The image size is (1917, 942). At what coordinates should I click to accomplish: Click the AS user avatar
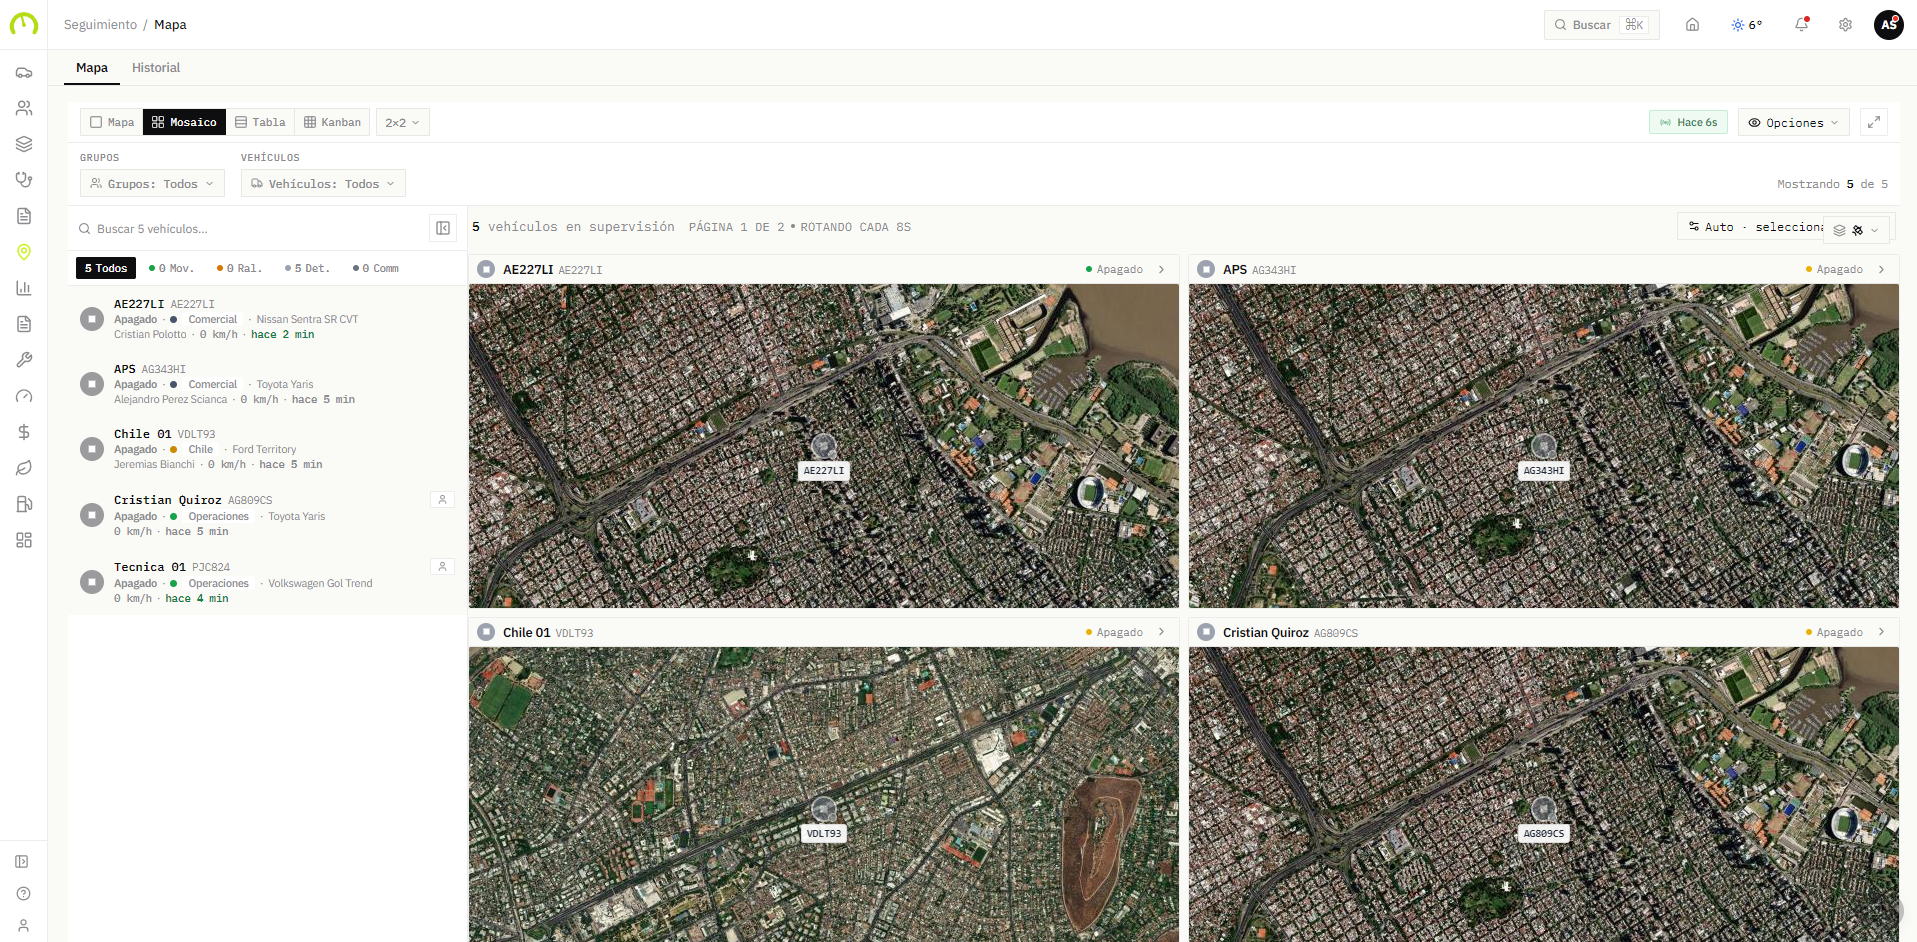point(1888,25)
